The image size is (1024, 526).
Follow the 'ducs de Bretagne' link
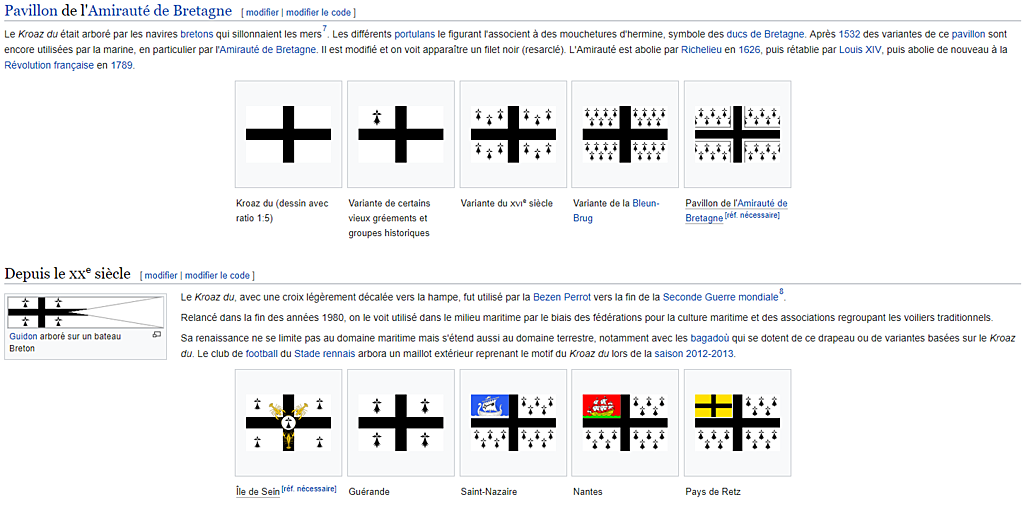[765, 33]
